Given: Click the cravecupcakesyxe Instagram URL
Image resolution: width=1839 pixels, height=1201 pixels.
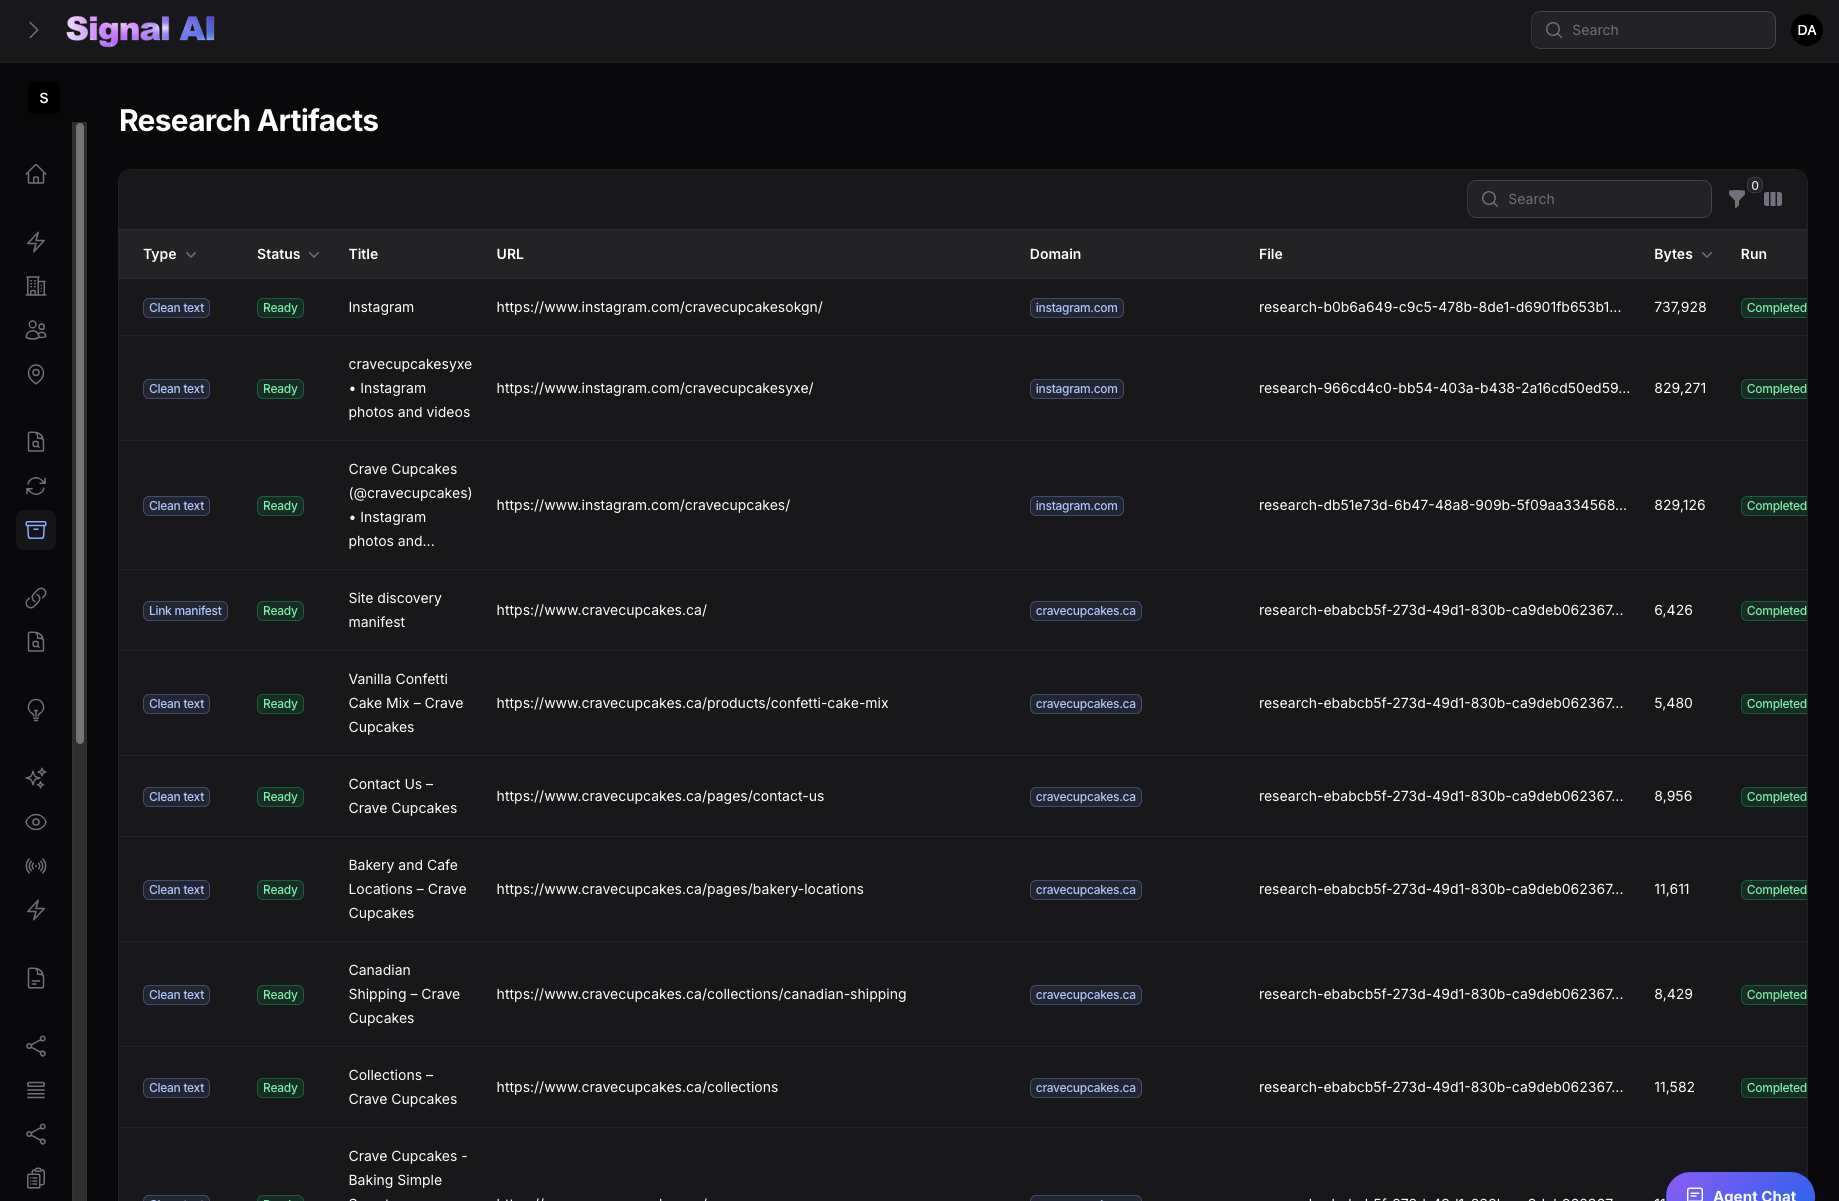Looking at the screenshot, I should coord(655,388).
